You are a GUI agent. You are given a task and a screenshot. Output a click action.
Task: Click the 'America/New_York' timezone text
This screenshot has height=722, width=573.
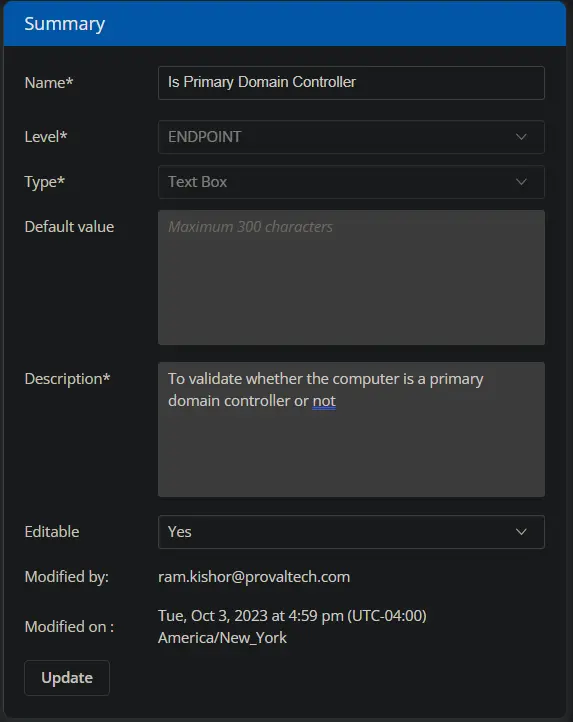222,638
